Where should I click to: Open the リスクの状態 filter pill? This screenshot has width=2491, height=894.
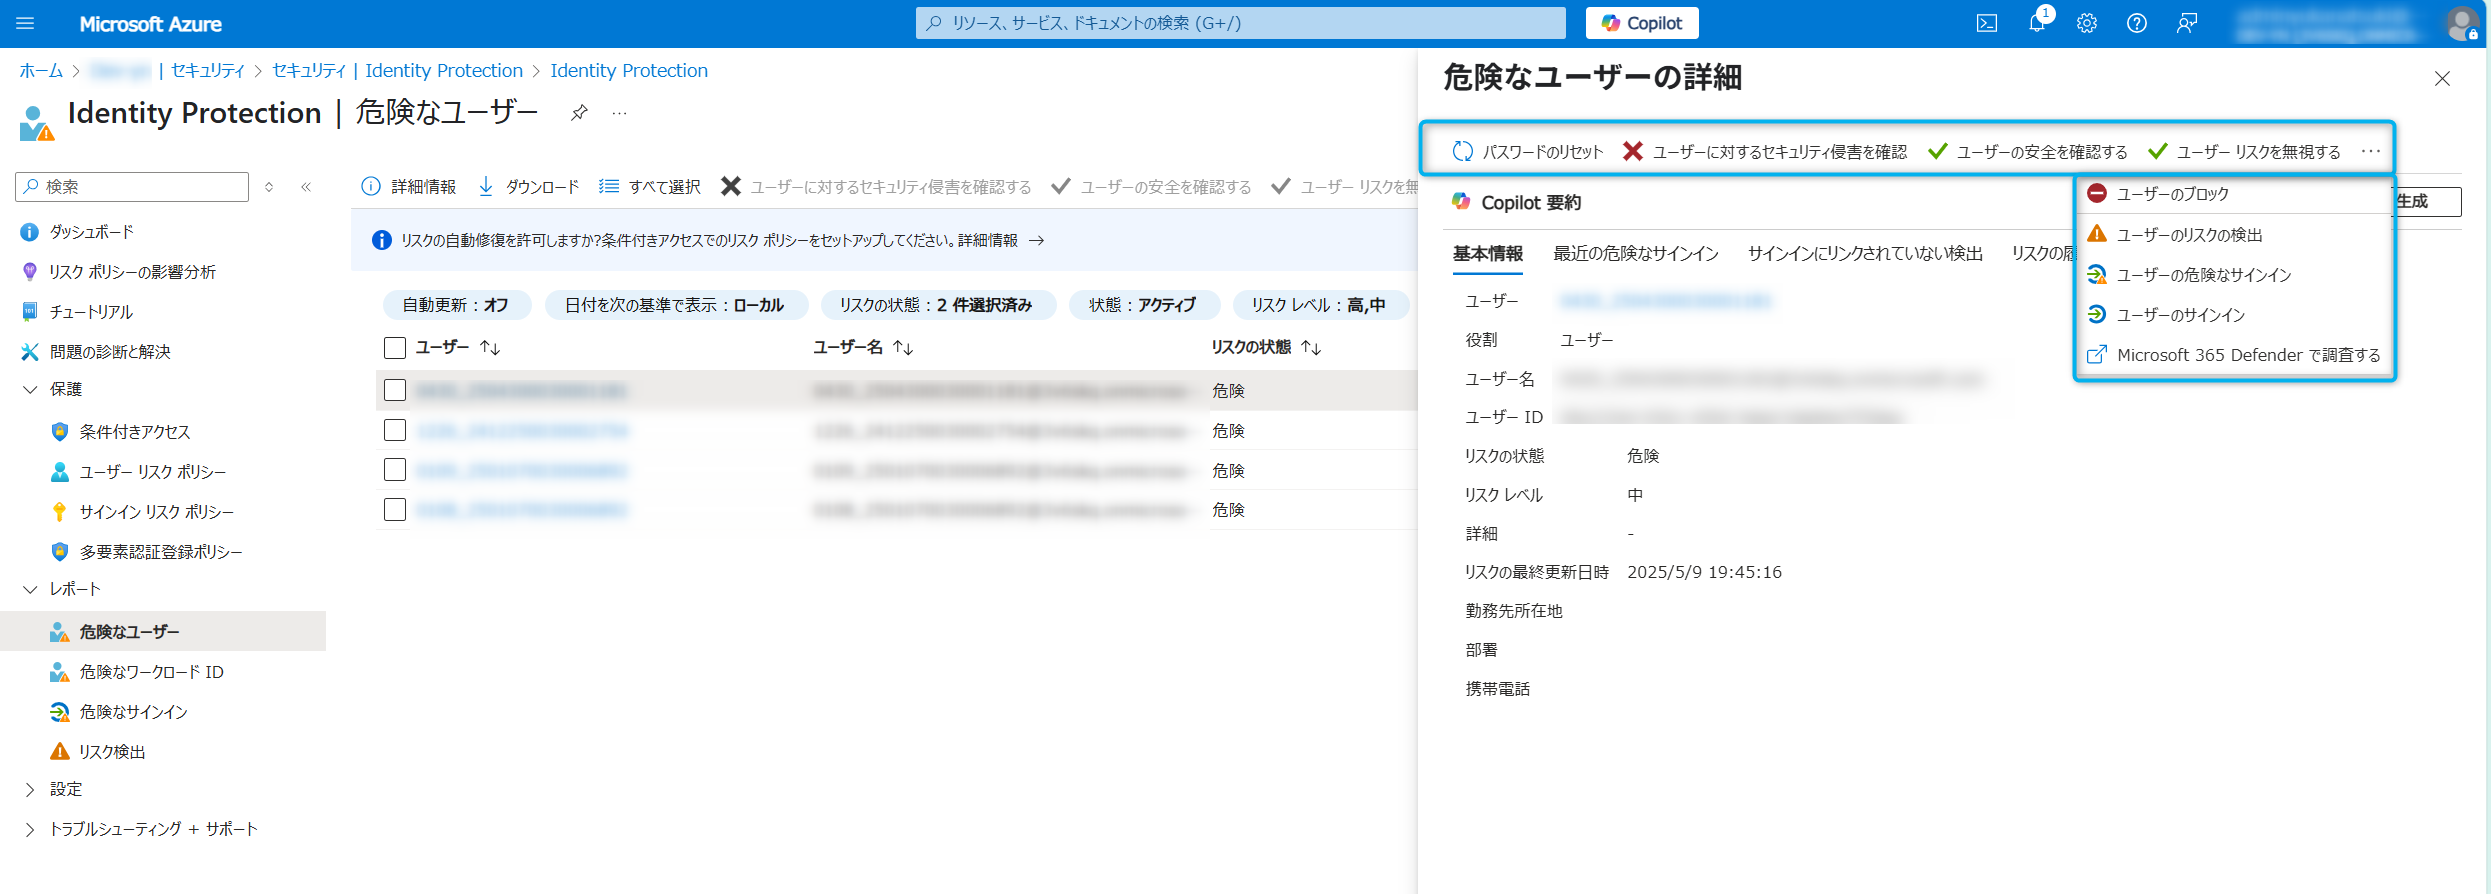(x=937, y=305)
